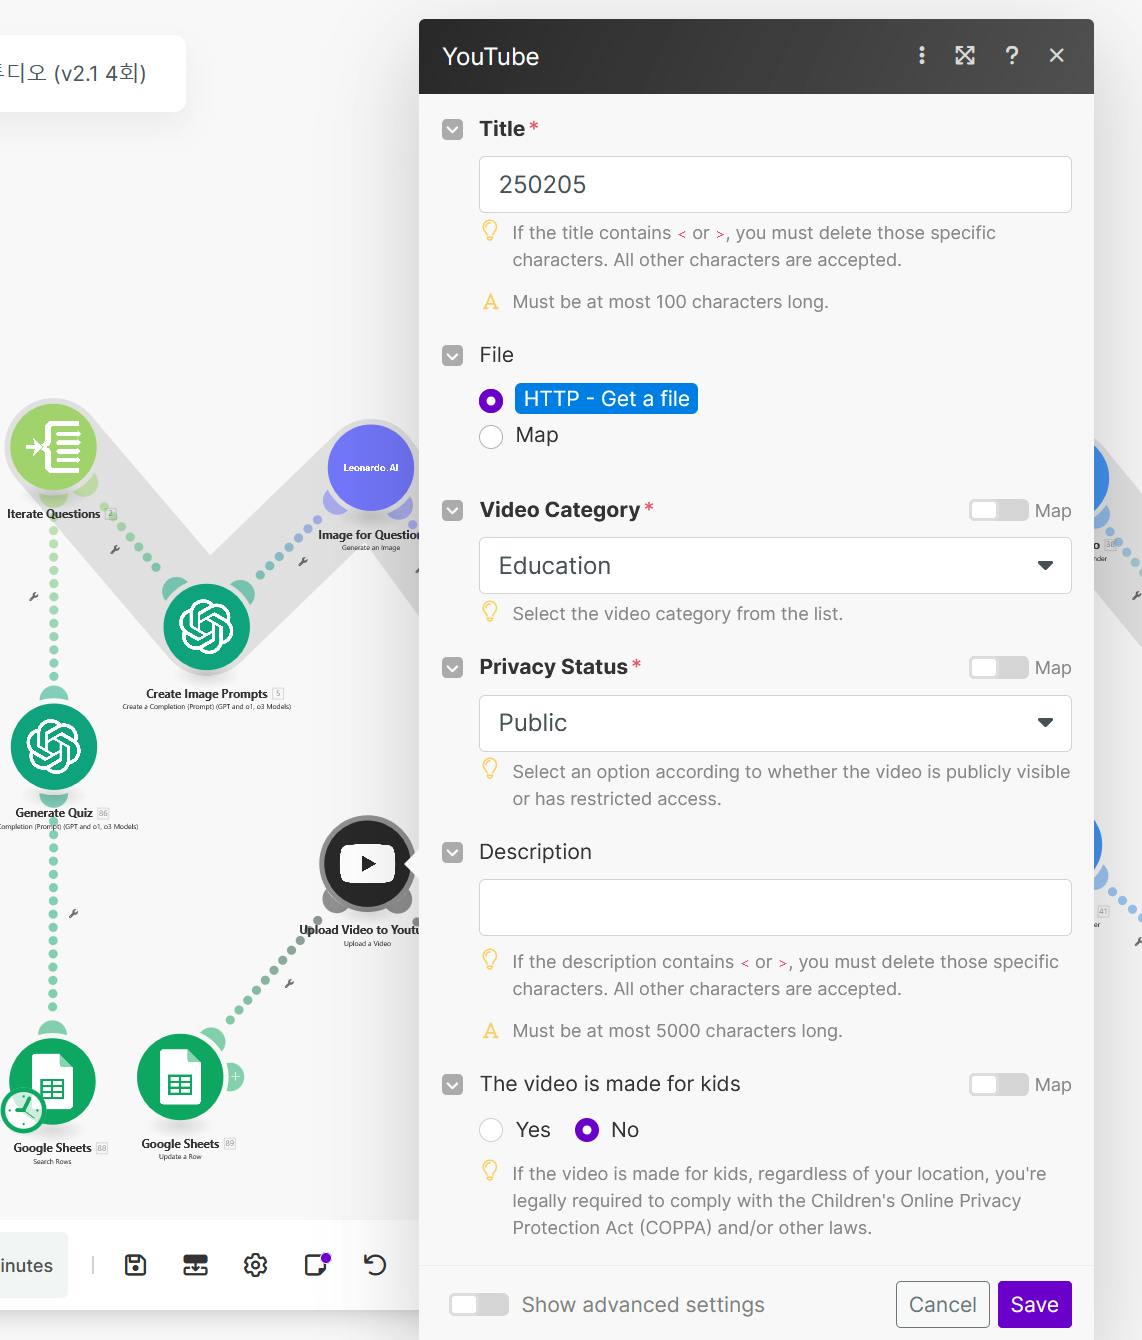This screenshot has width=1142, height=1340.
Task: Add a module after Google Sheets Update Row
Action: [x=235, y=1077]
